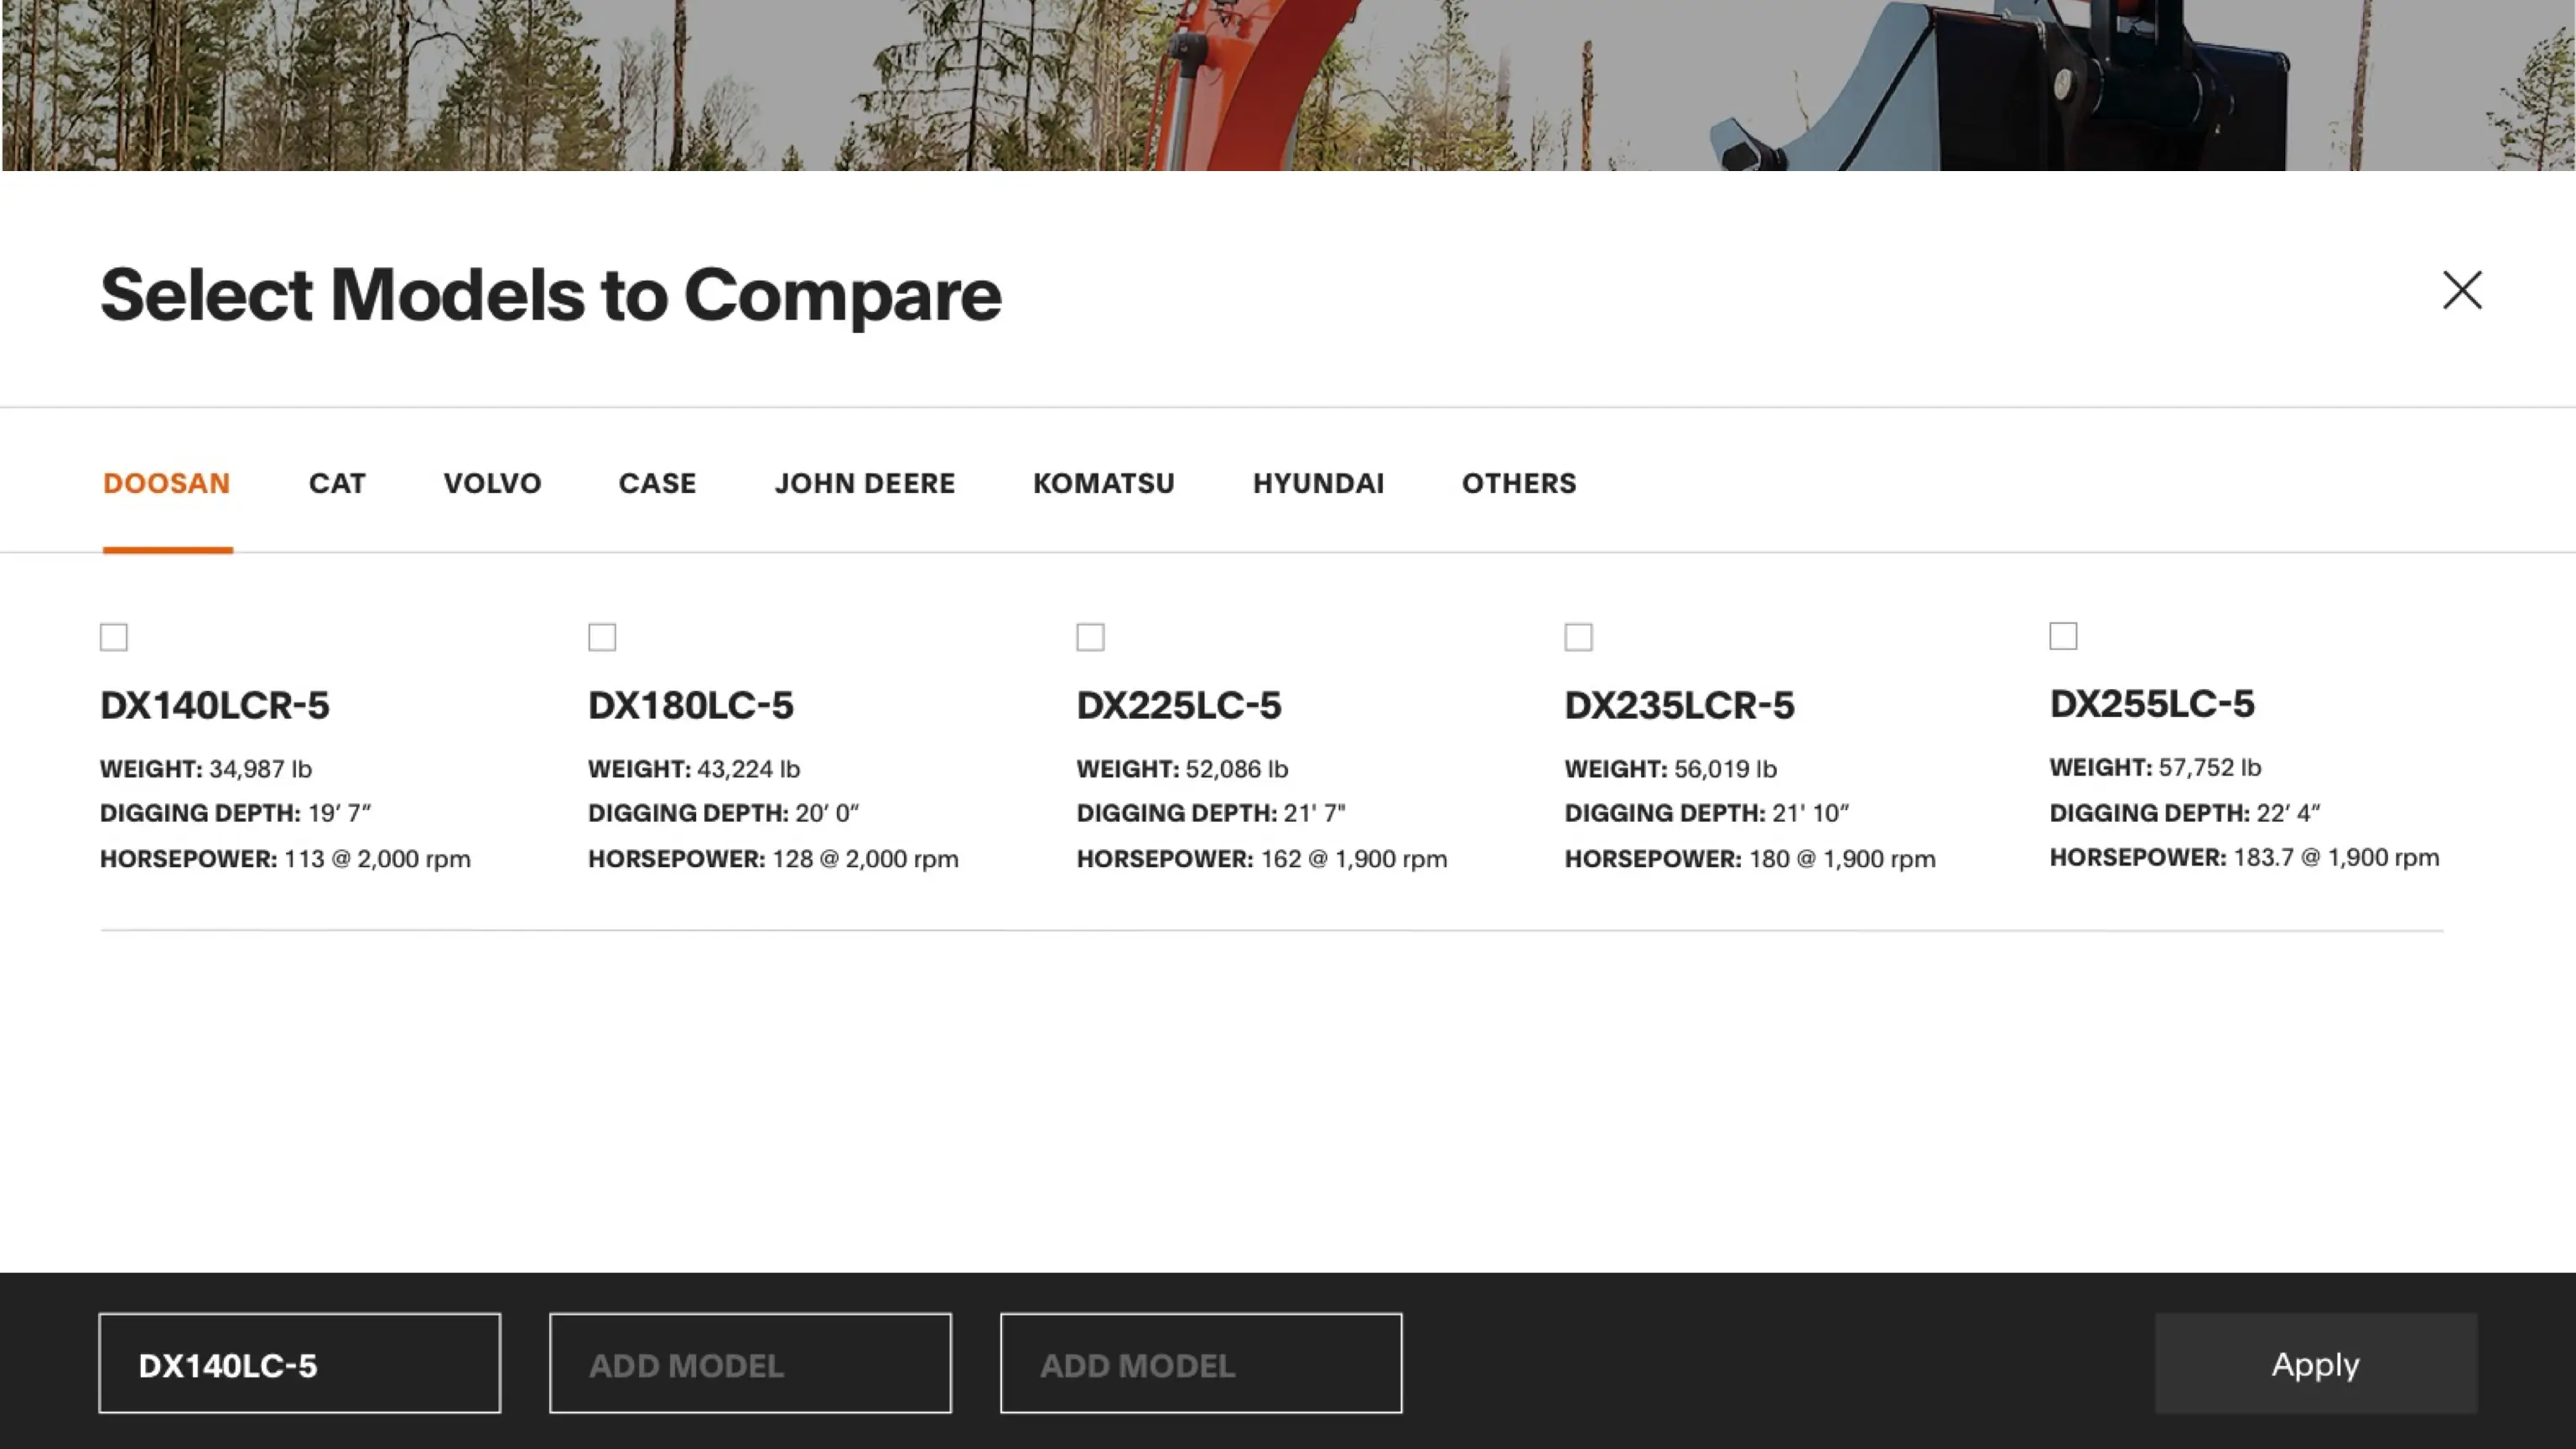This screenshot has width=2576, height=1449.
Task: Click the second ADD MODEL slot
Action: [750, 1363]
